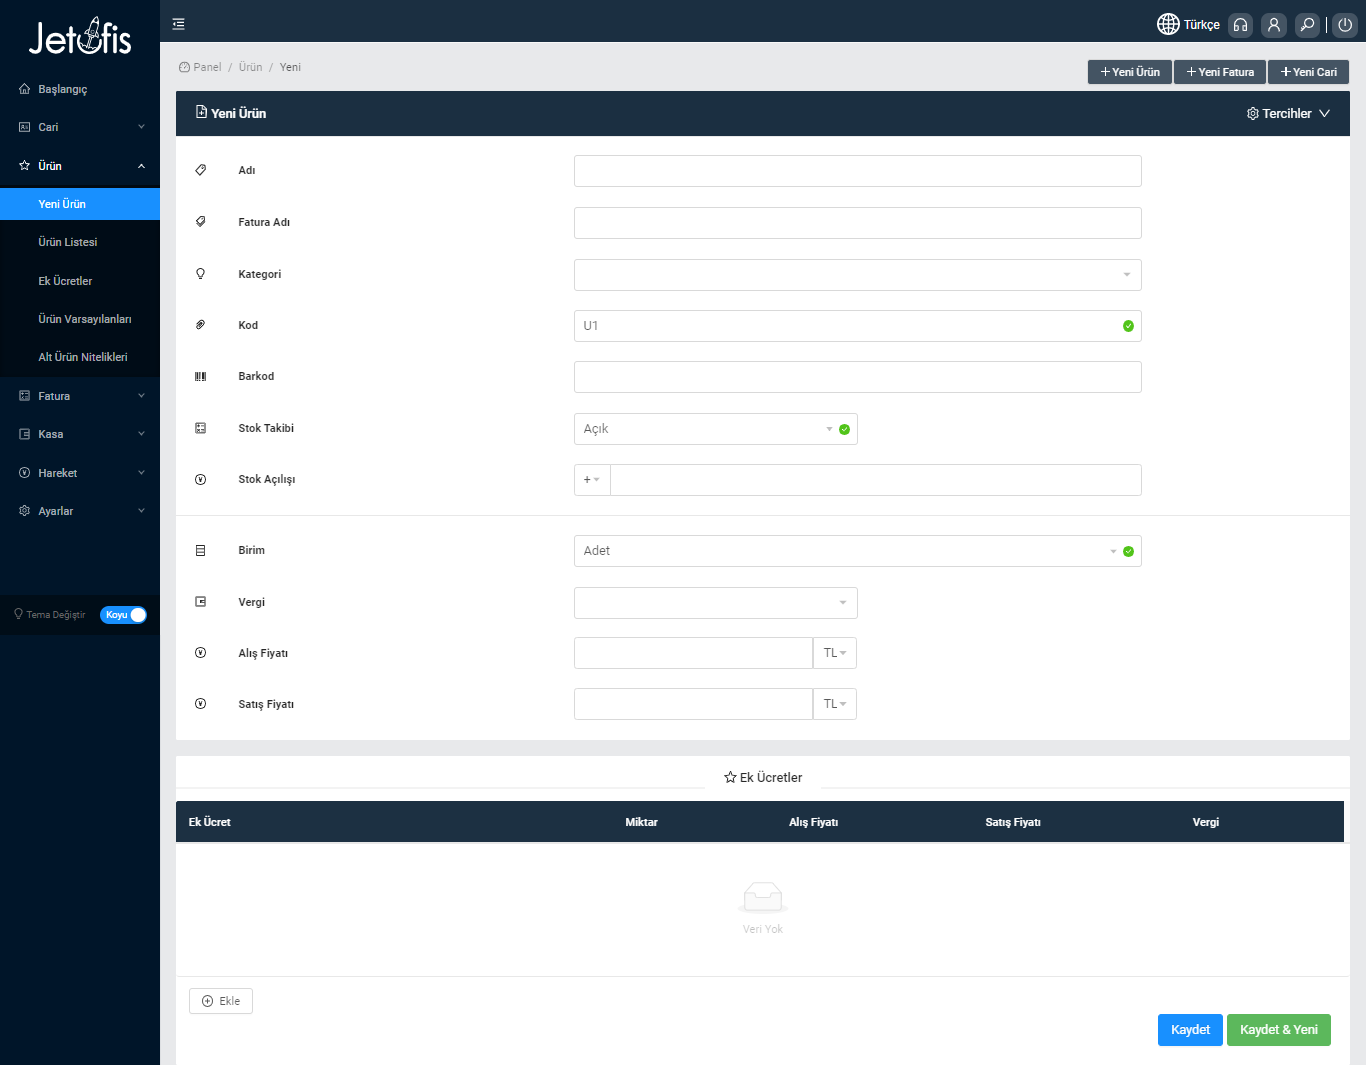Click the wallet icon beside Vergi
1366x1065 pixels.
200,602
